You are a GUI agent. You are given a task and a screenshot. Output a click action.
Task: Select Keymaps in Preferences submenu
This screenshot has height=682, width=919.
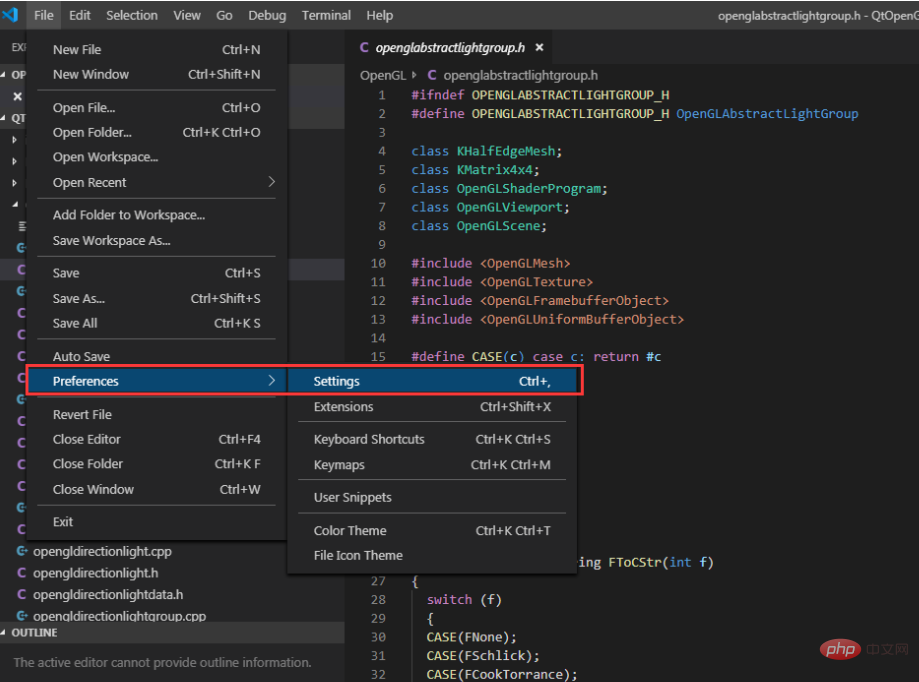[432, 465]
